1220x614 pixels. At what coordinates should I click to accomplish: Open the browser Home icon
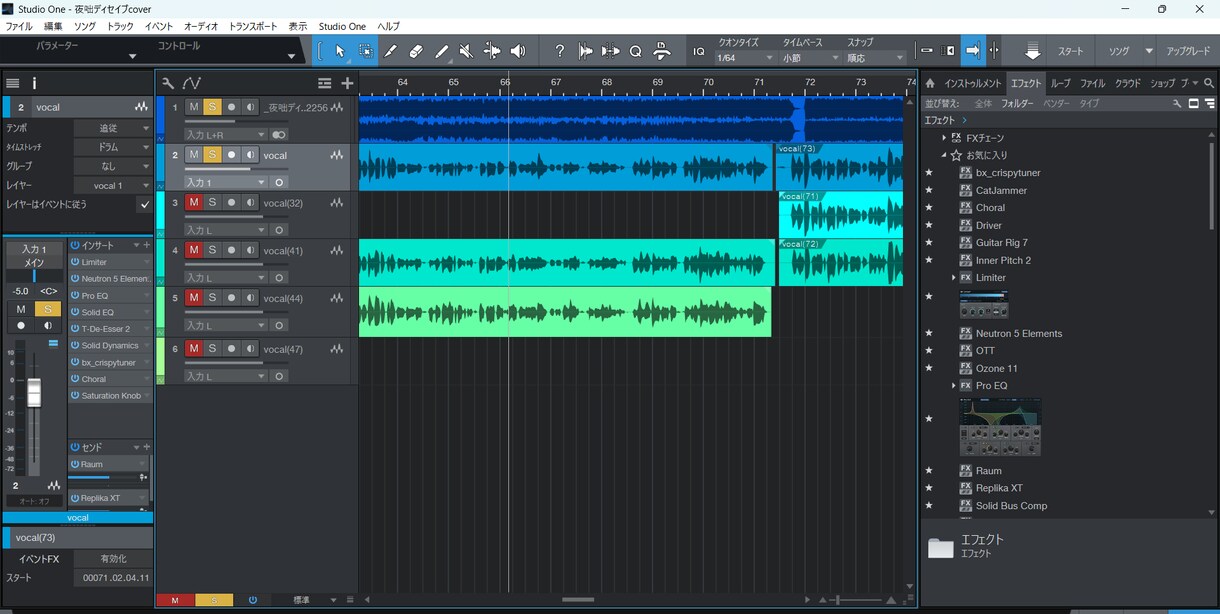tap(930, 83)
